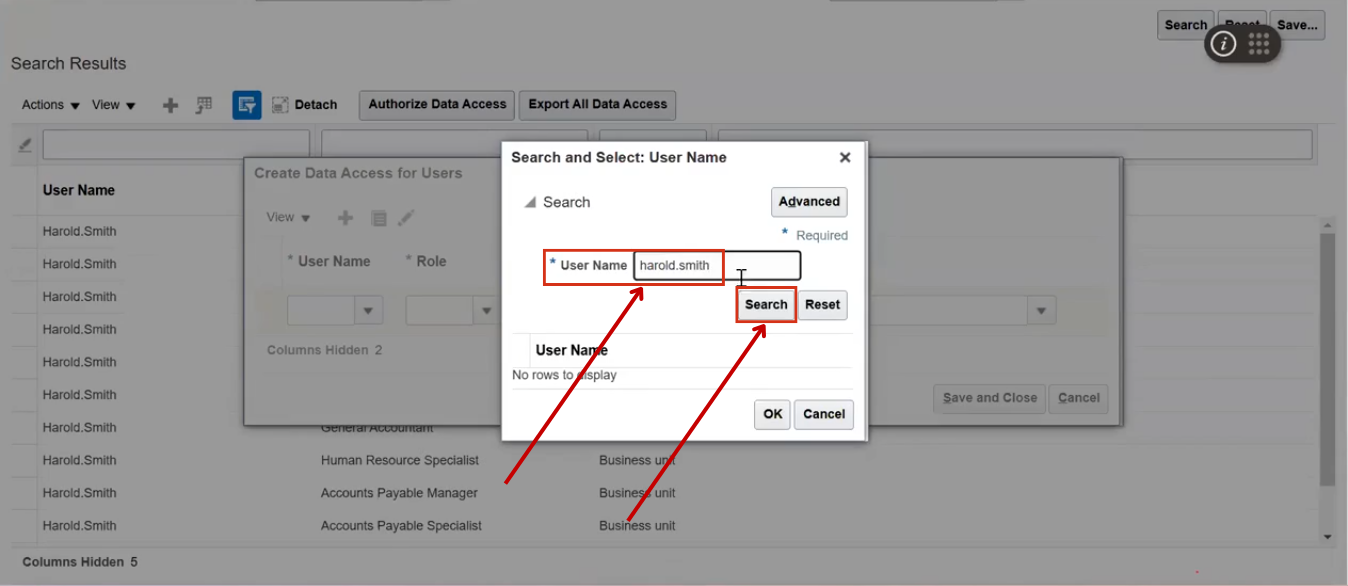Open the Actions dropdown menu
Viewport: 1348px width, 586px height.
tap(48, 104)
